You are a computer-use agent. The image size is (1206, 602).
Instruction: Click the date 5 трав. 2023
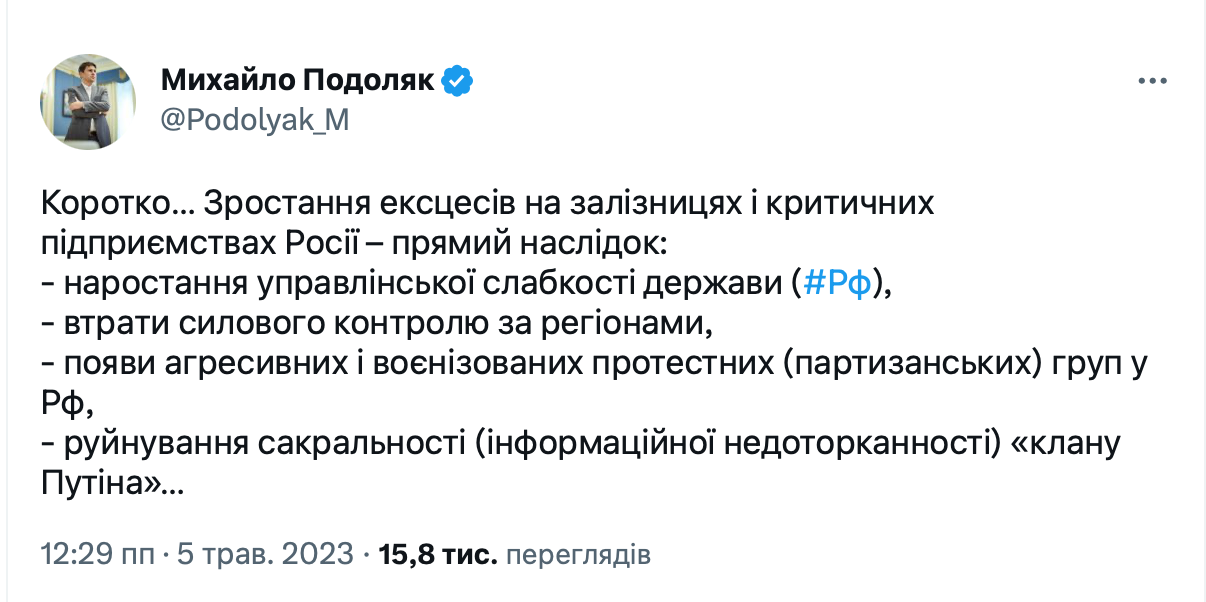coord(265,553)
